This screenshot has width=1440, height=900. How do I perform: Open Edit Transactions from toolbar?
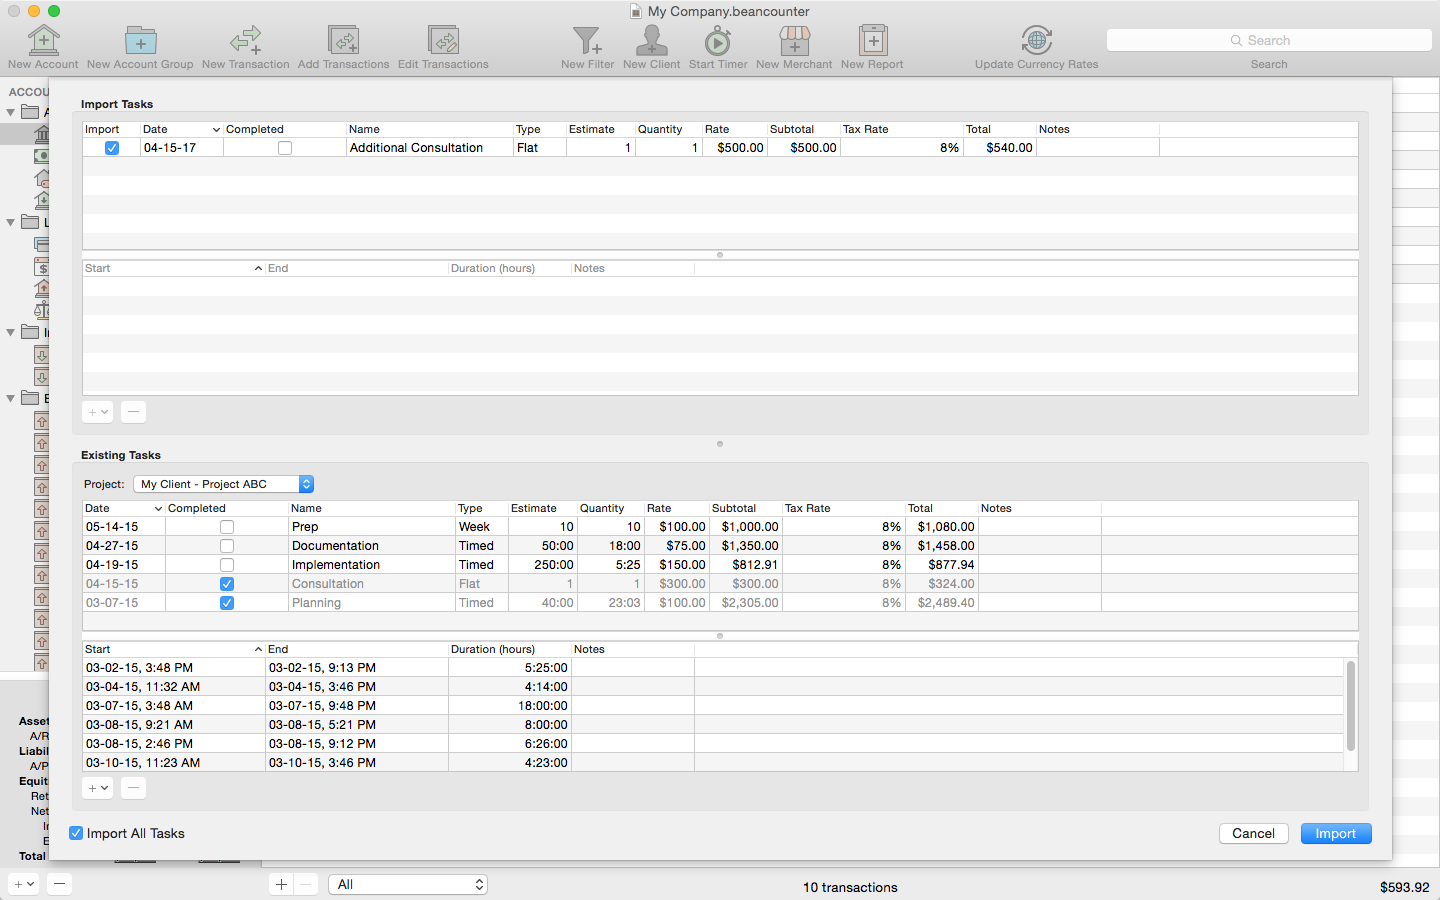click(x=443, y=41)
